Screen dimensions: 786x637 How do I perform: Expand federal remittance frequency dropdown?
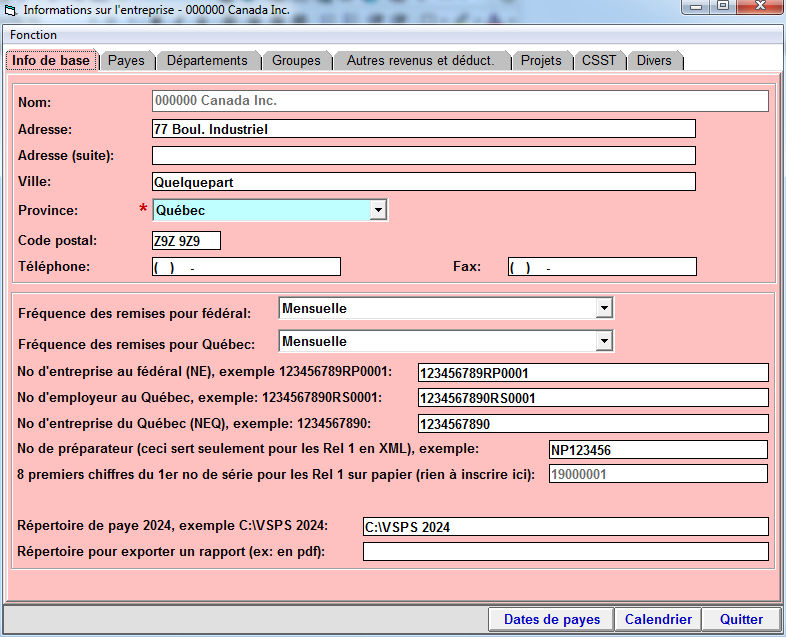(603, 309)
